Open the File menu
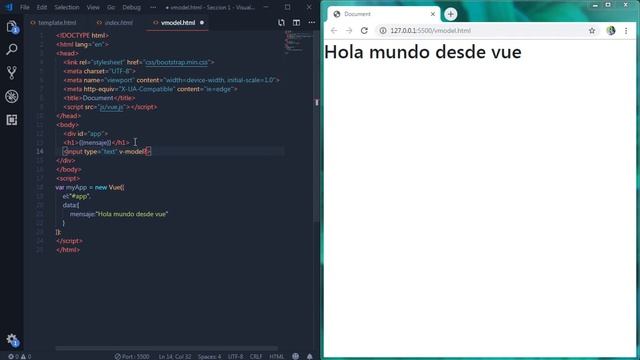 tap(24, 7)
